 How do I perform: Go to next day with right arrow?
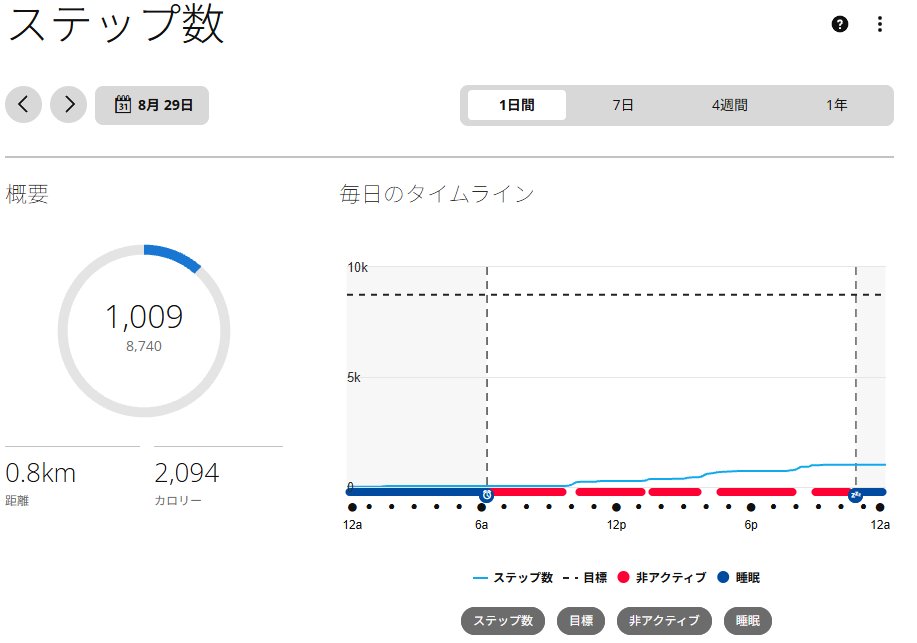tap(68, 105)
